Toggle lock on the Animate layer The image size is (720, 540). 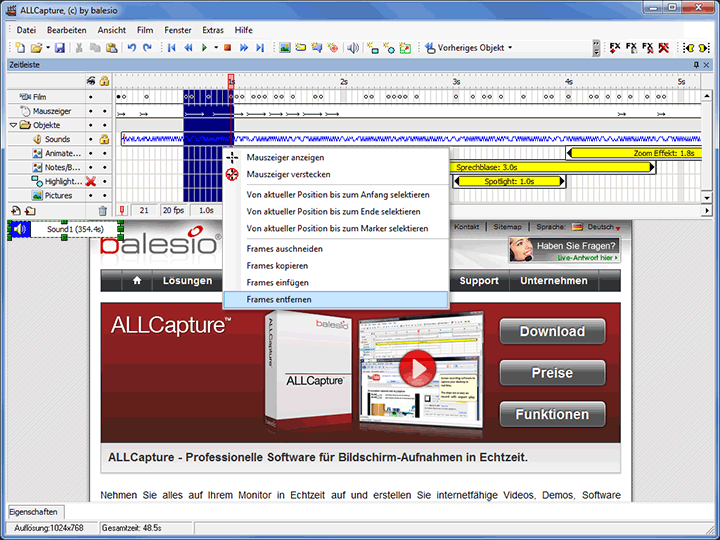105,153
